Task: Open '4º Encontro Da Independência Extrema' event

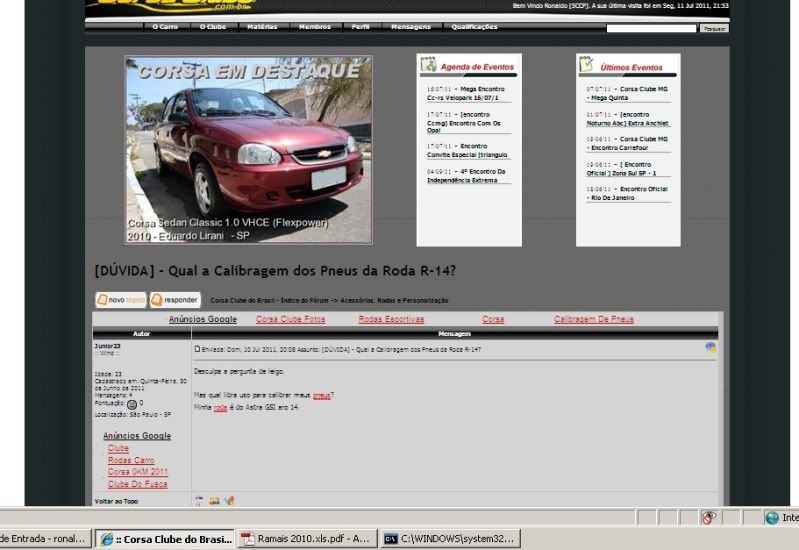Action: [468, 176]
